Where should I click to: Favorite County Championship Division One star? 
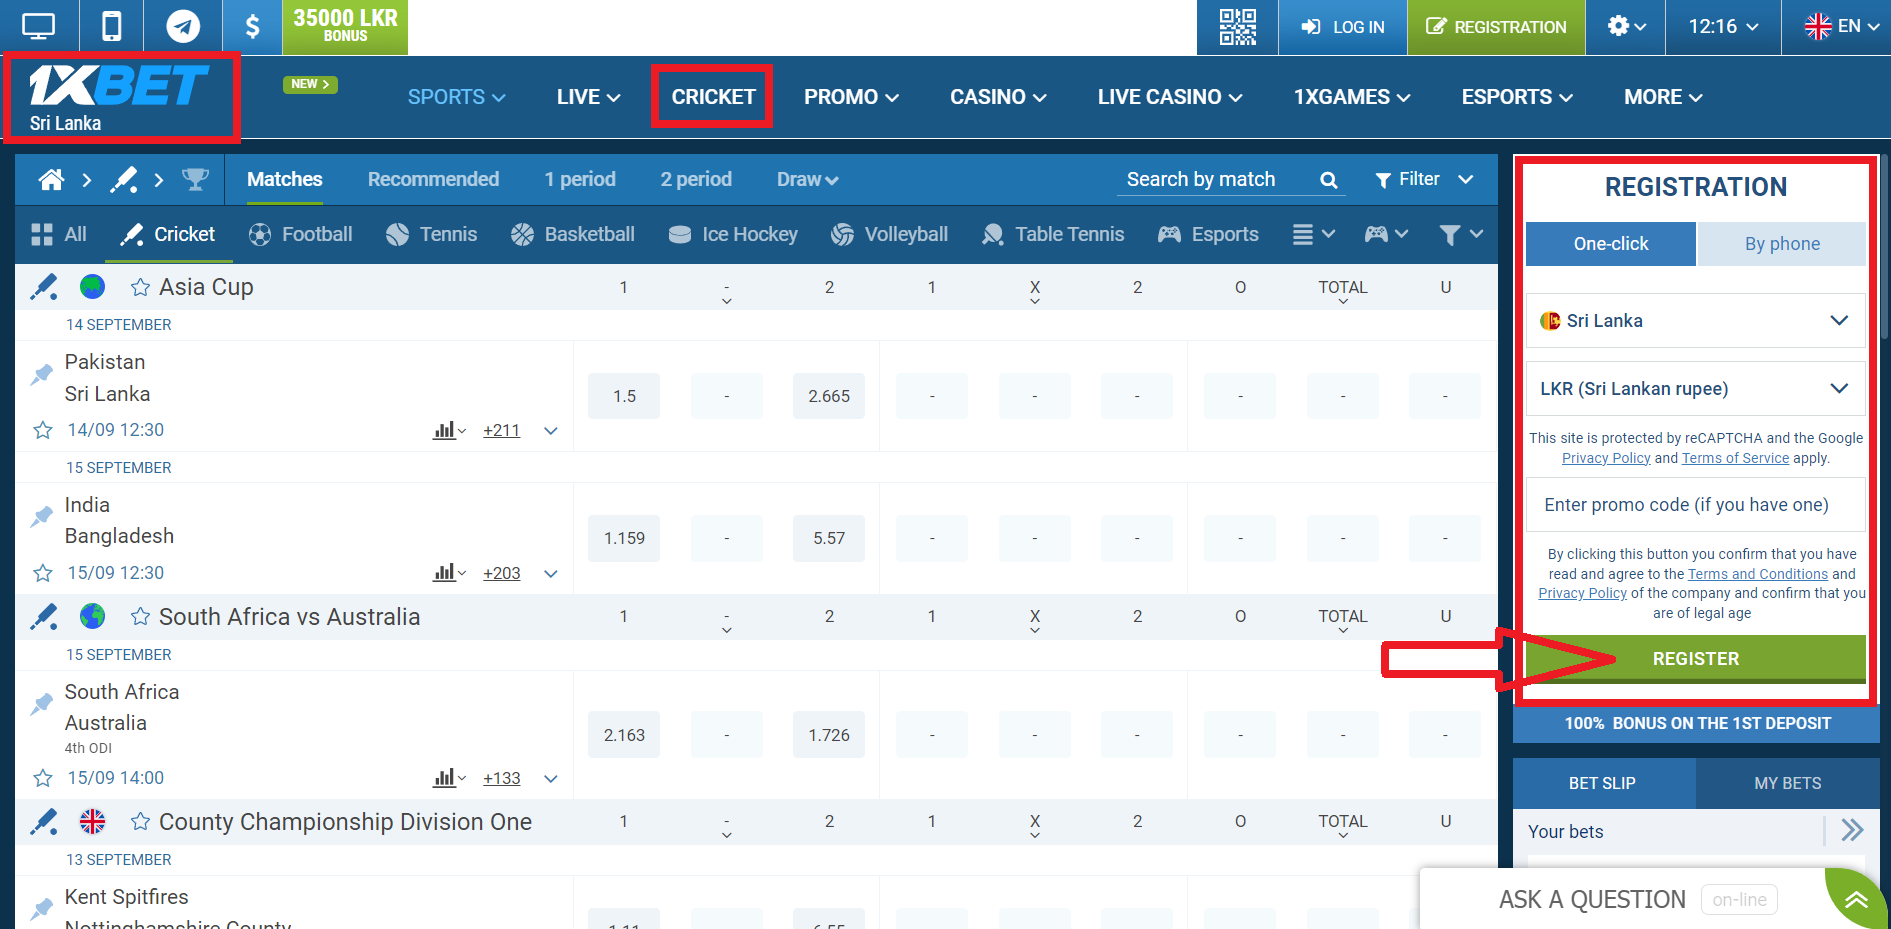tap(141, 822)
